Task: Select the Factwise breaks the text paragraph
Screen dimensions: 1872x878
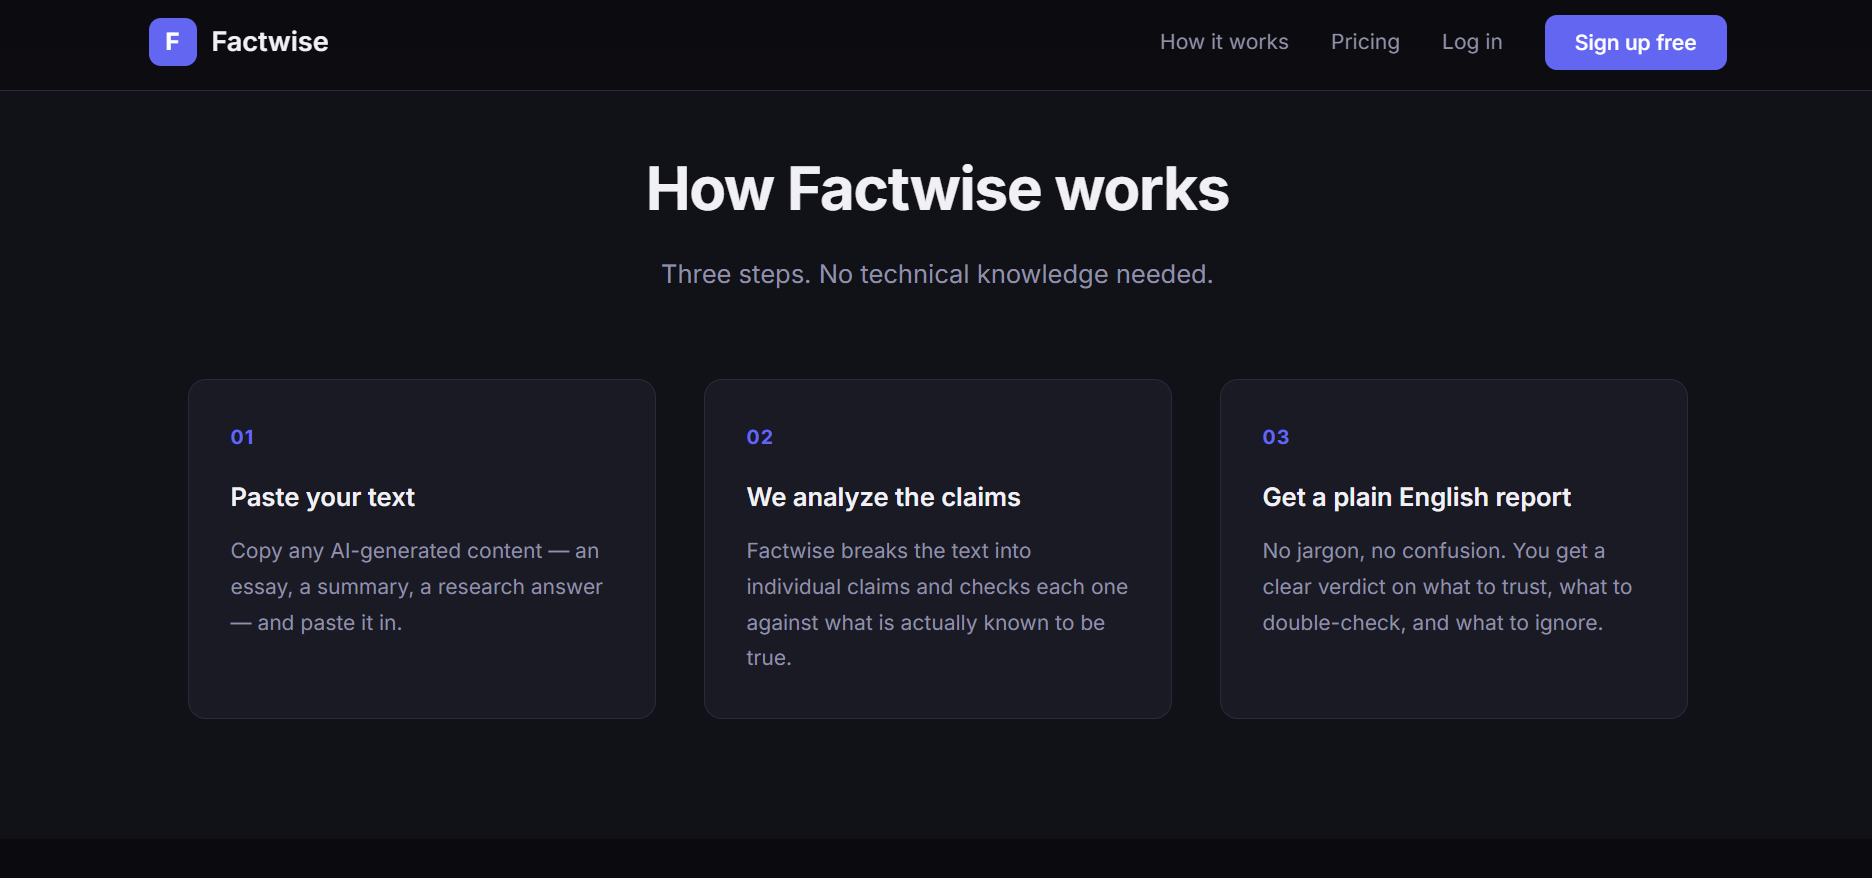Action: tap(937, 604)
